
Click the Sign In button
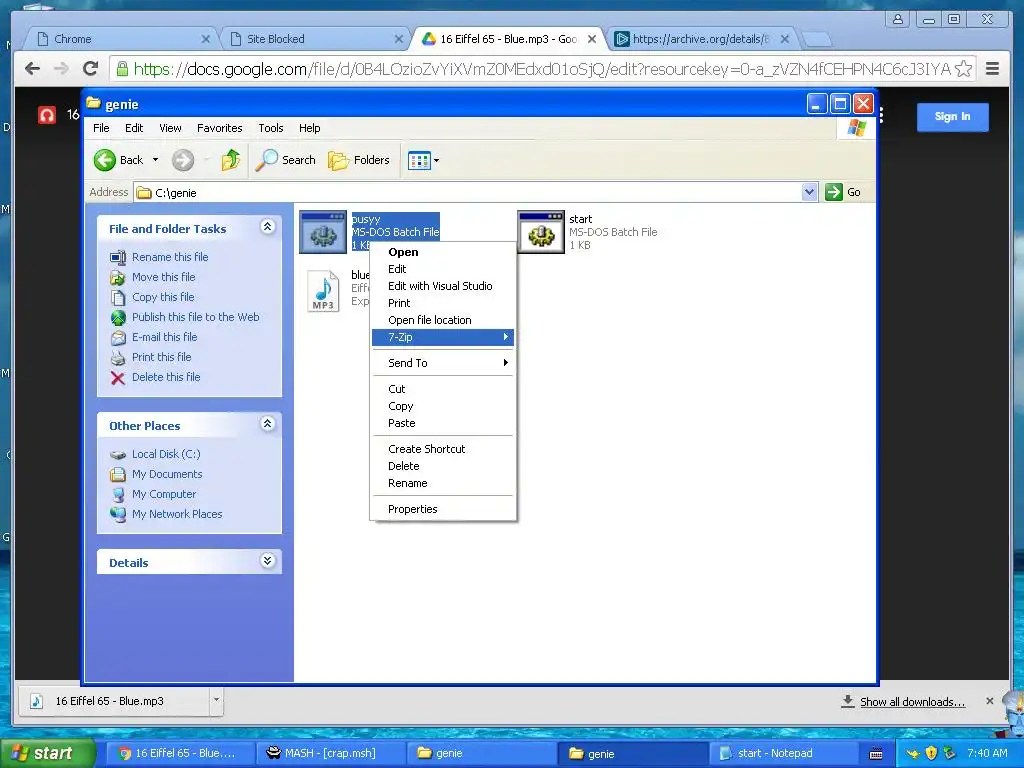952,117
